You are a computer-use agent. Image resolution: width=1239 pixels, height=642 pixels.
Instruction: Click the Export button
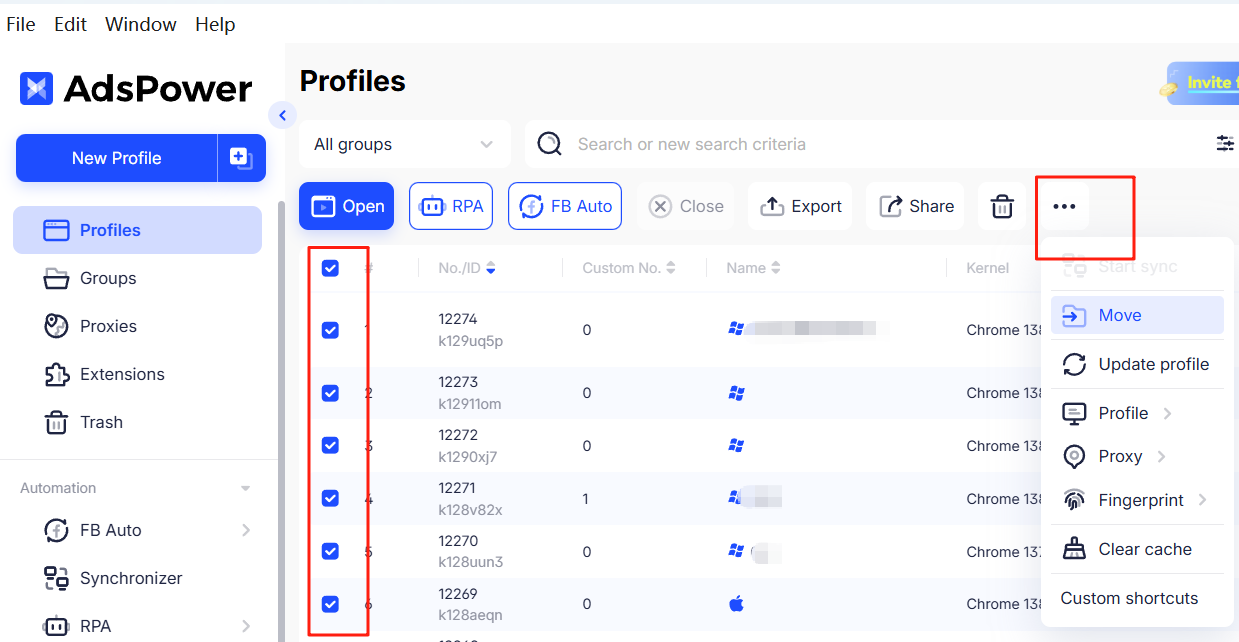(800, 206)
